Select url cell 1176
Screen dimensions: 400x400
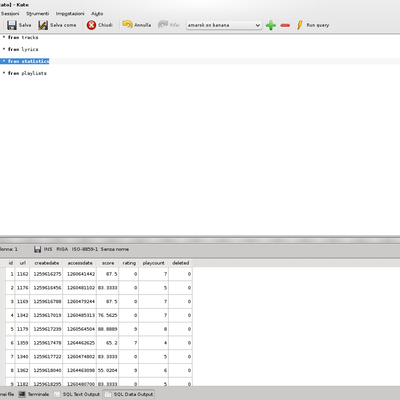click(22, 288)
